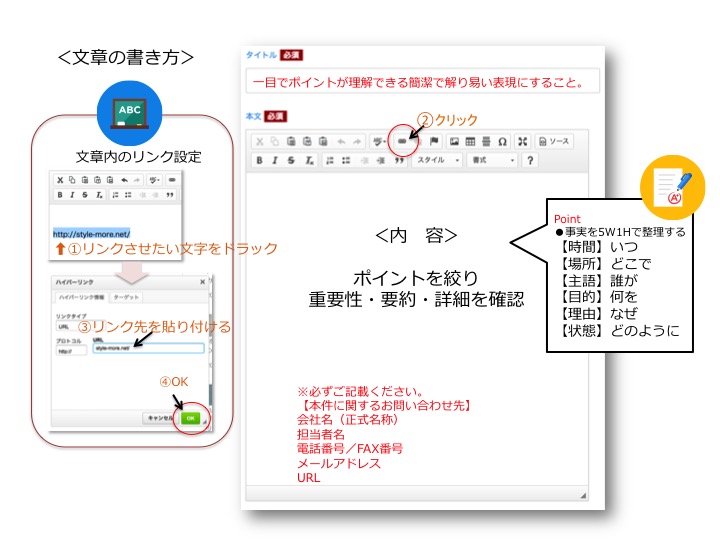The width and height of the screenshot is (720, 540).
Task: Click the ソース source button
Action: coord(553,142)
